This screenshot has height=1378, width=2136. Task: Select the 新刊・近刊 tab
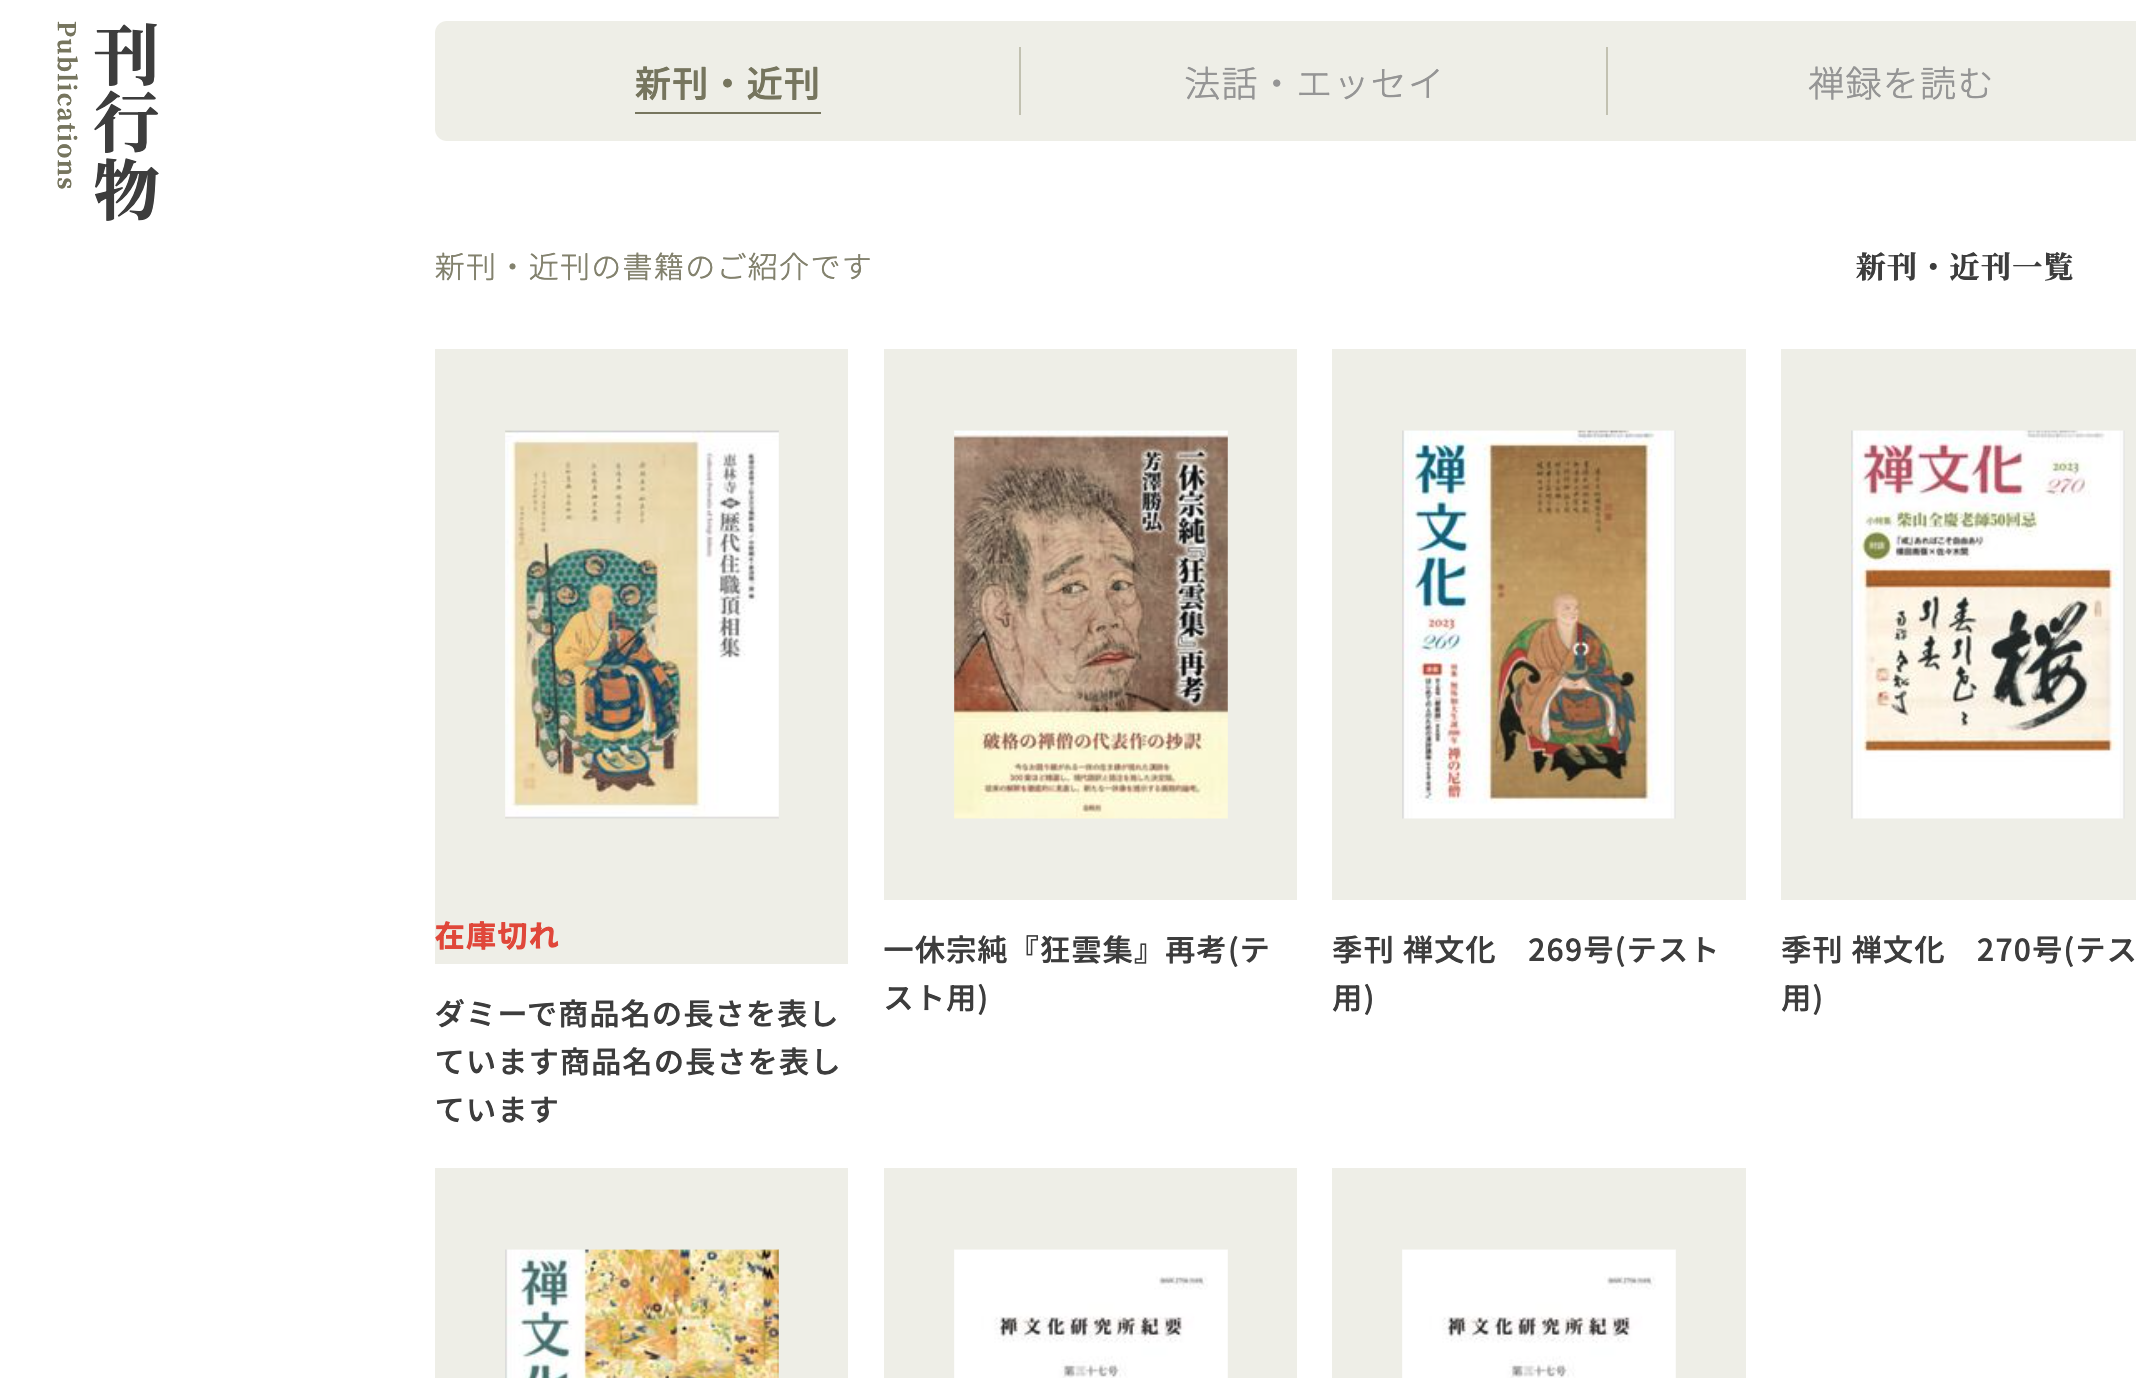[x=727, y=84]
